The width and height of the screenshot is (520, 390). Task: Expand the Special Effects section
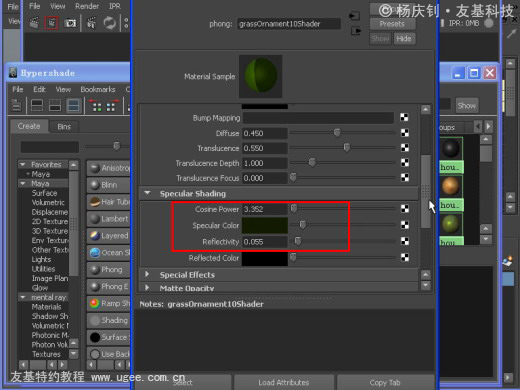(147, 274)
